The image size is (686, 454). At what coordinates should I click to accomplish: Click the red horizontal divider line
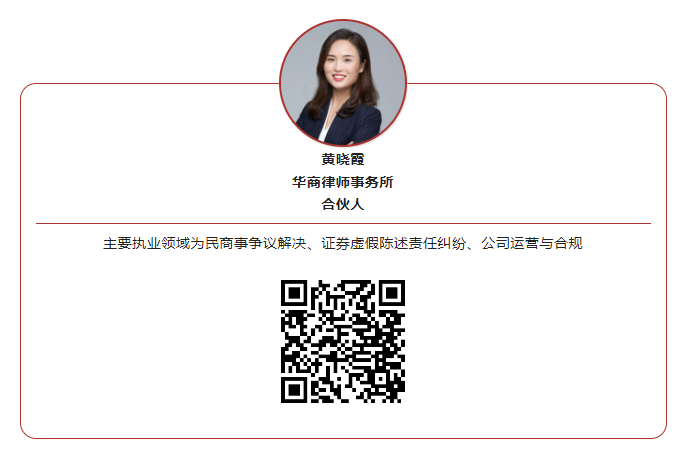pyautogui.click(x=343, y=224)
